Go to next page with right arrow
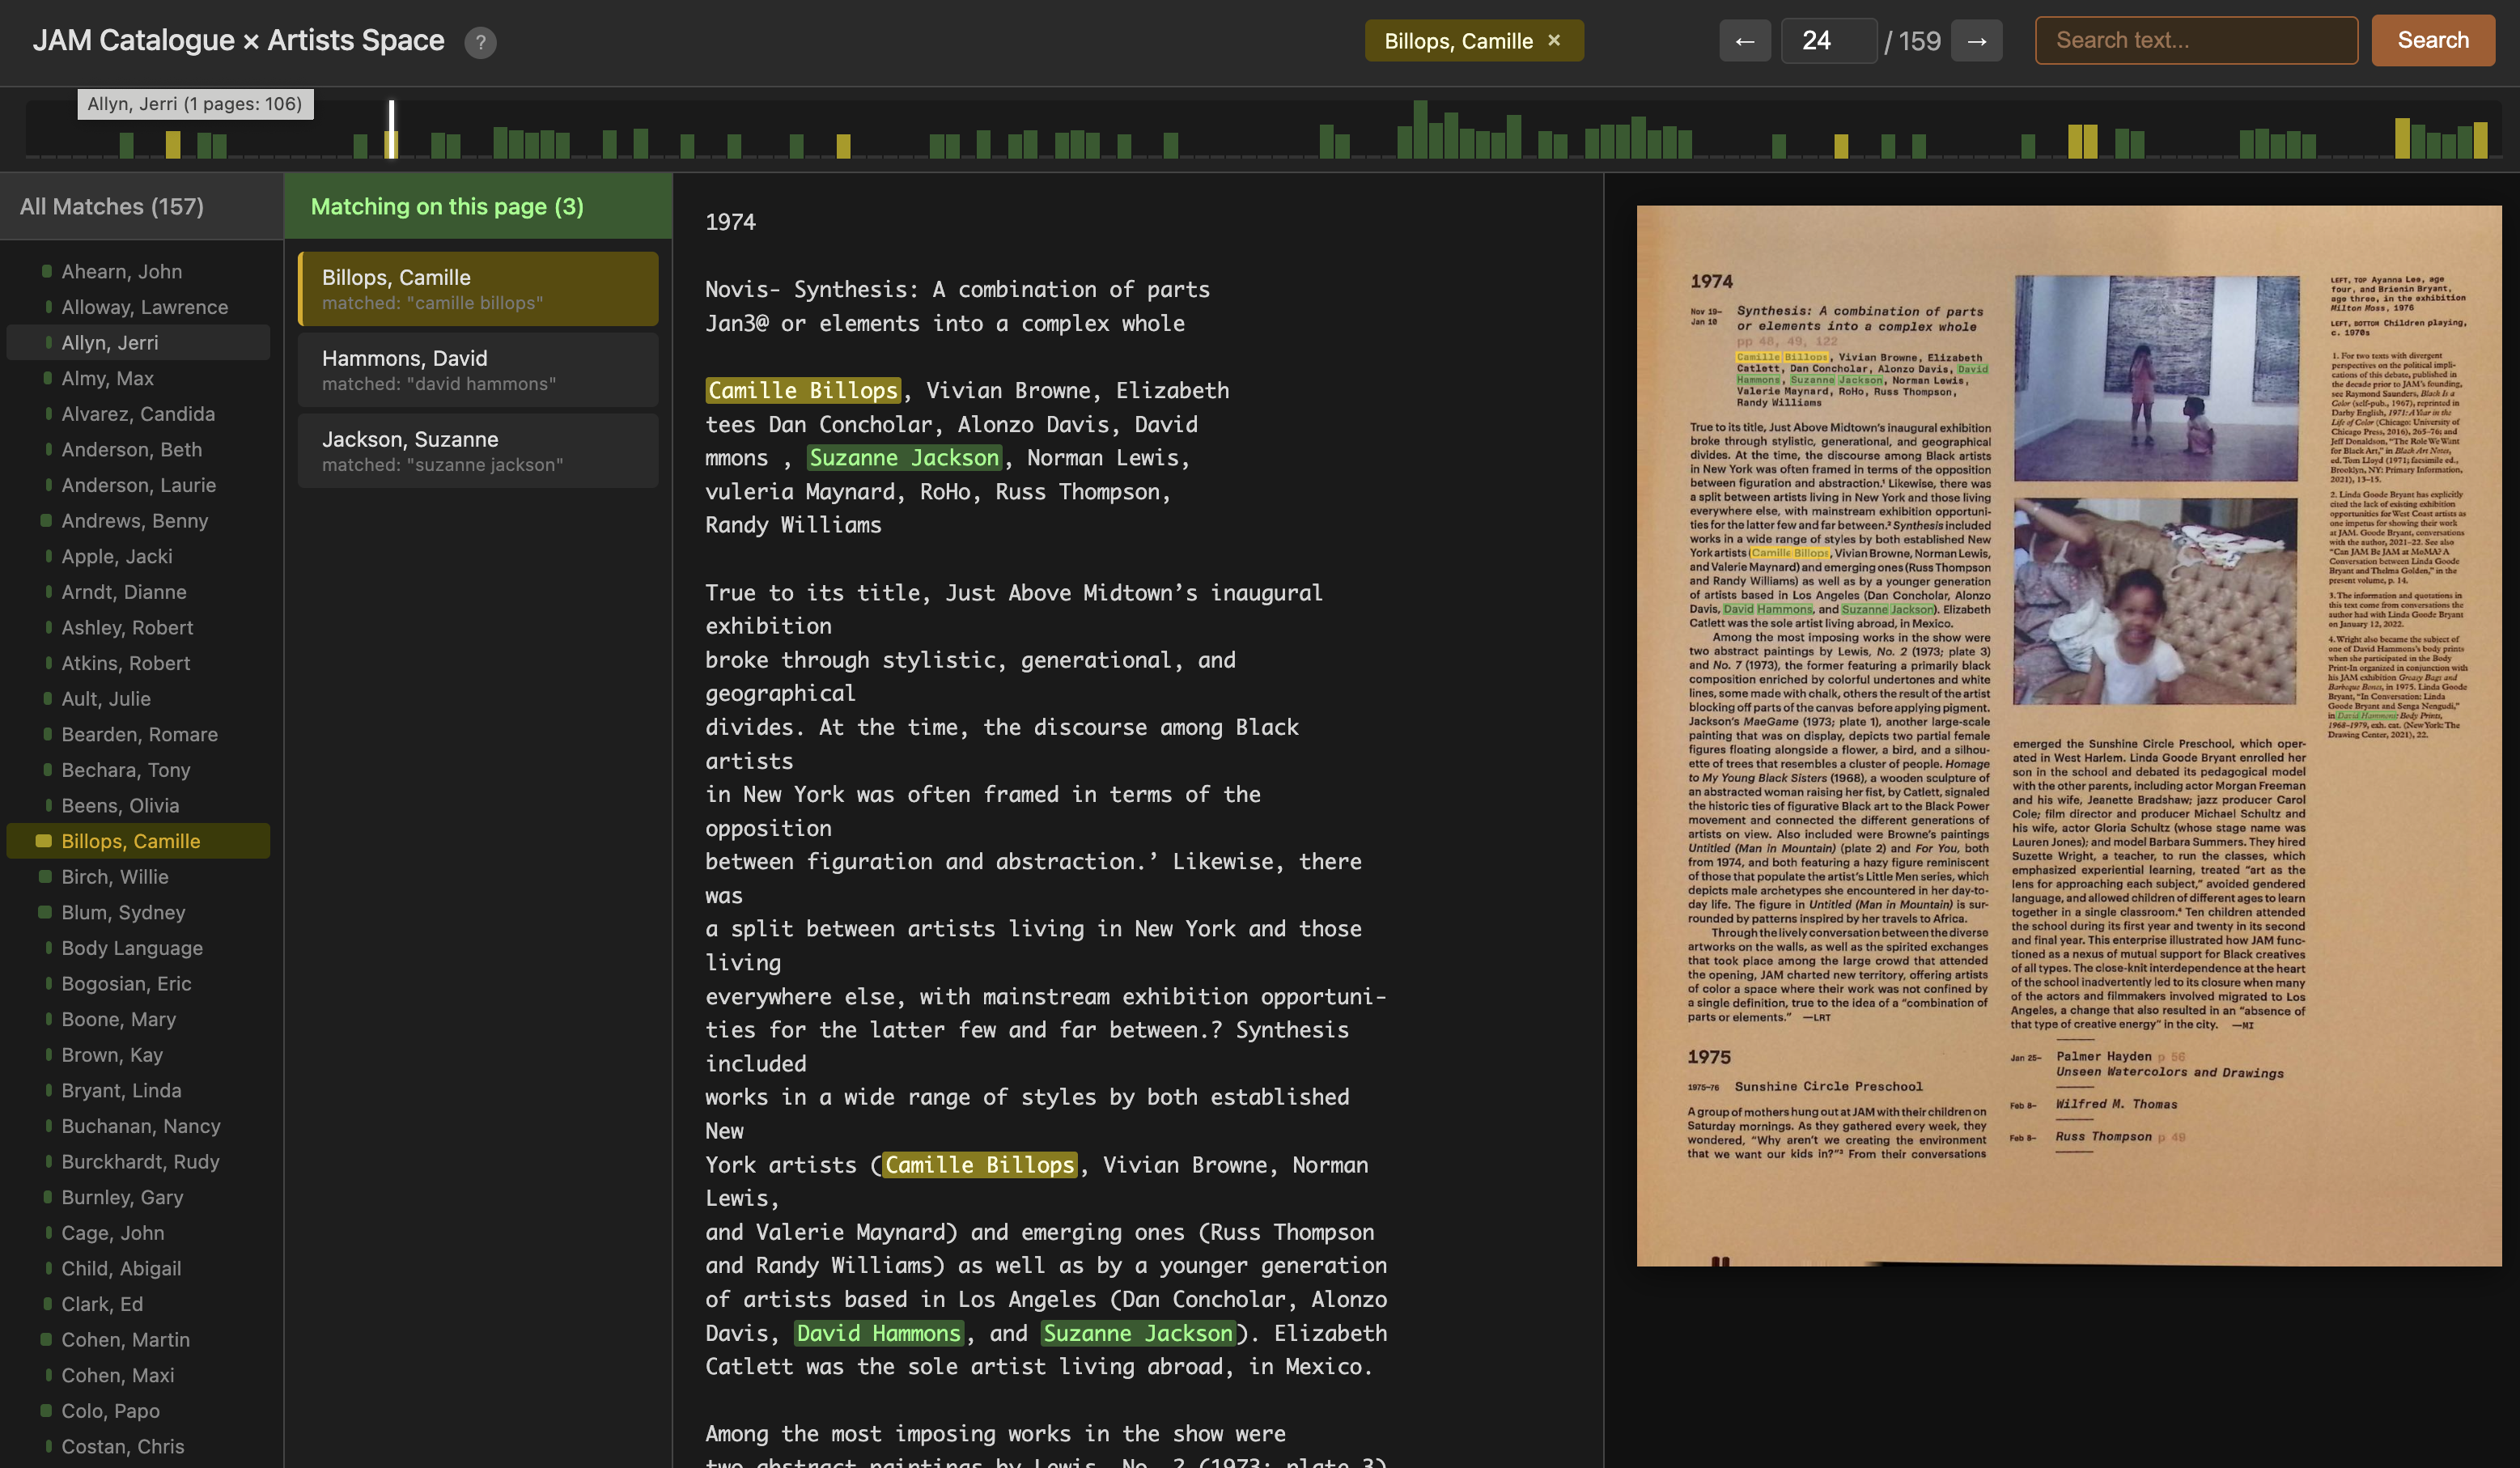Image resolution: width=2520 pixels, height=1468 pixels. tap(1976, 41)
